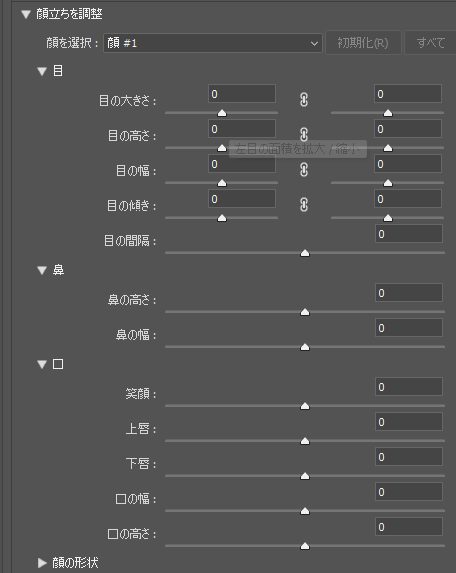Click the right 目の幅 slider handle
This screenshot has width=456, height=573.
tap(388, 183)
